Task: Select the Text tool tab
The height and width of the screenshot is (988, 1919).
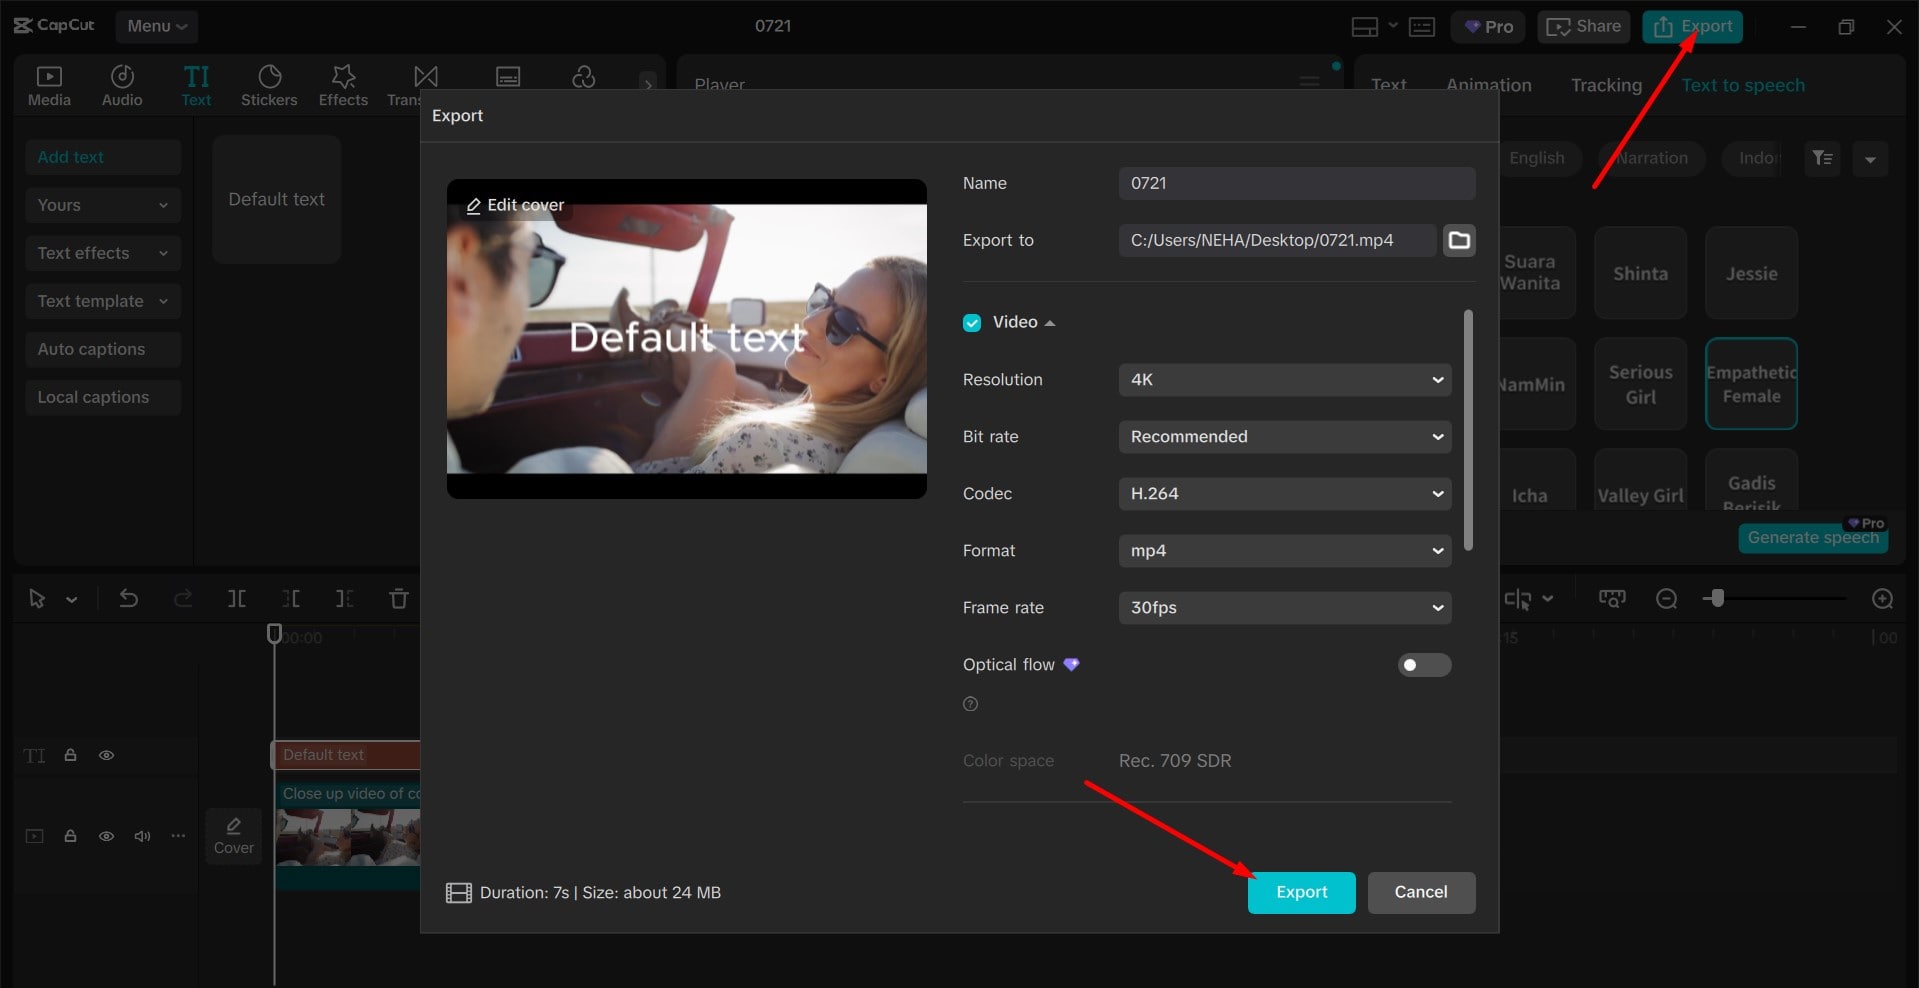Action: pyautogui.click(x=196, y=85)
